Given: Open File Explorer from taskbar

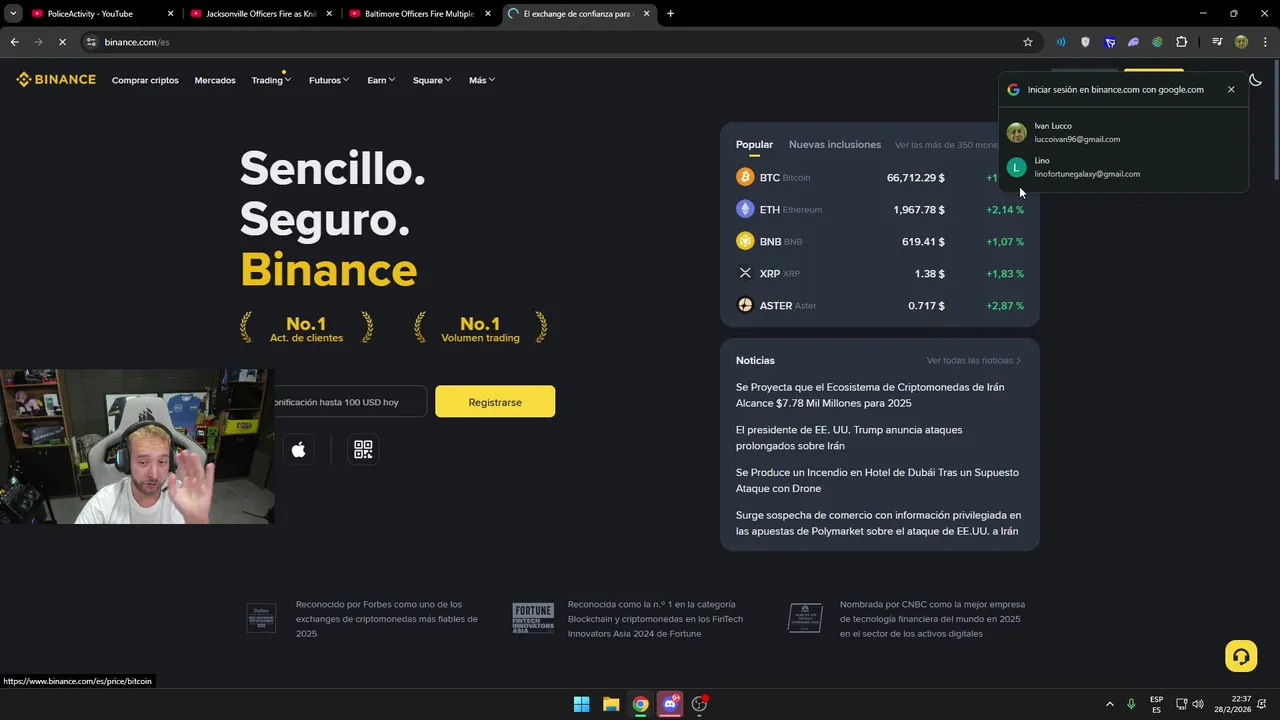Looking at the screenshot, I should pos(610,704).
